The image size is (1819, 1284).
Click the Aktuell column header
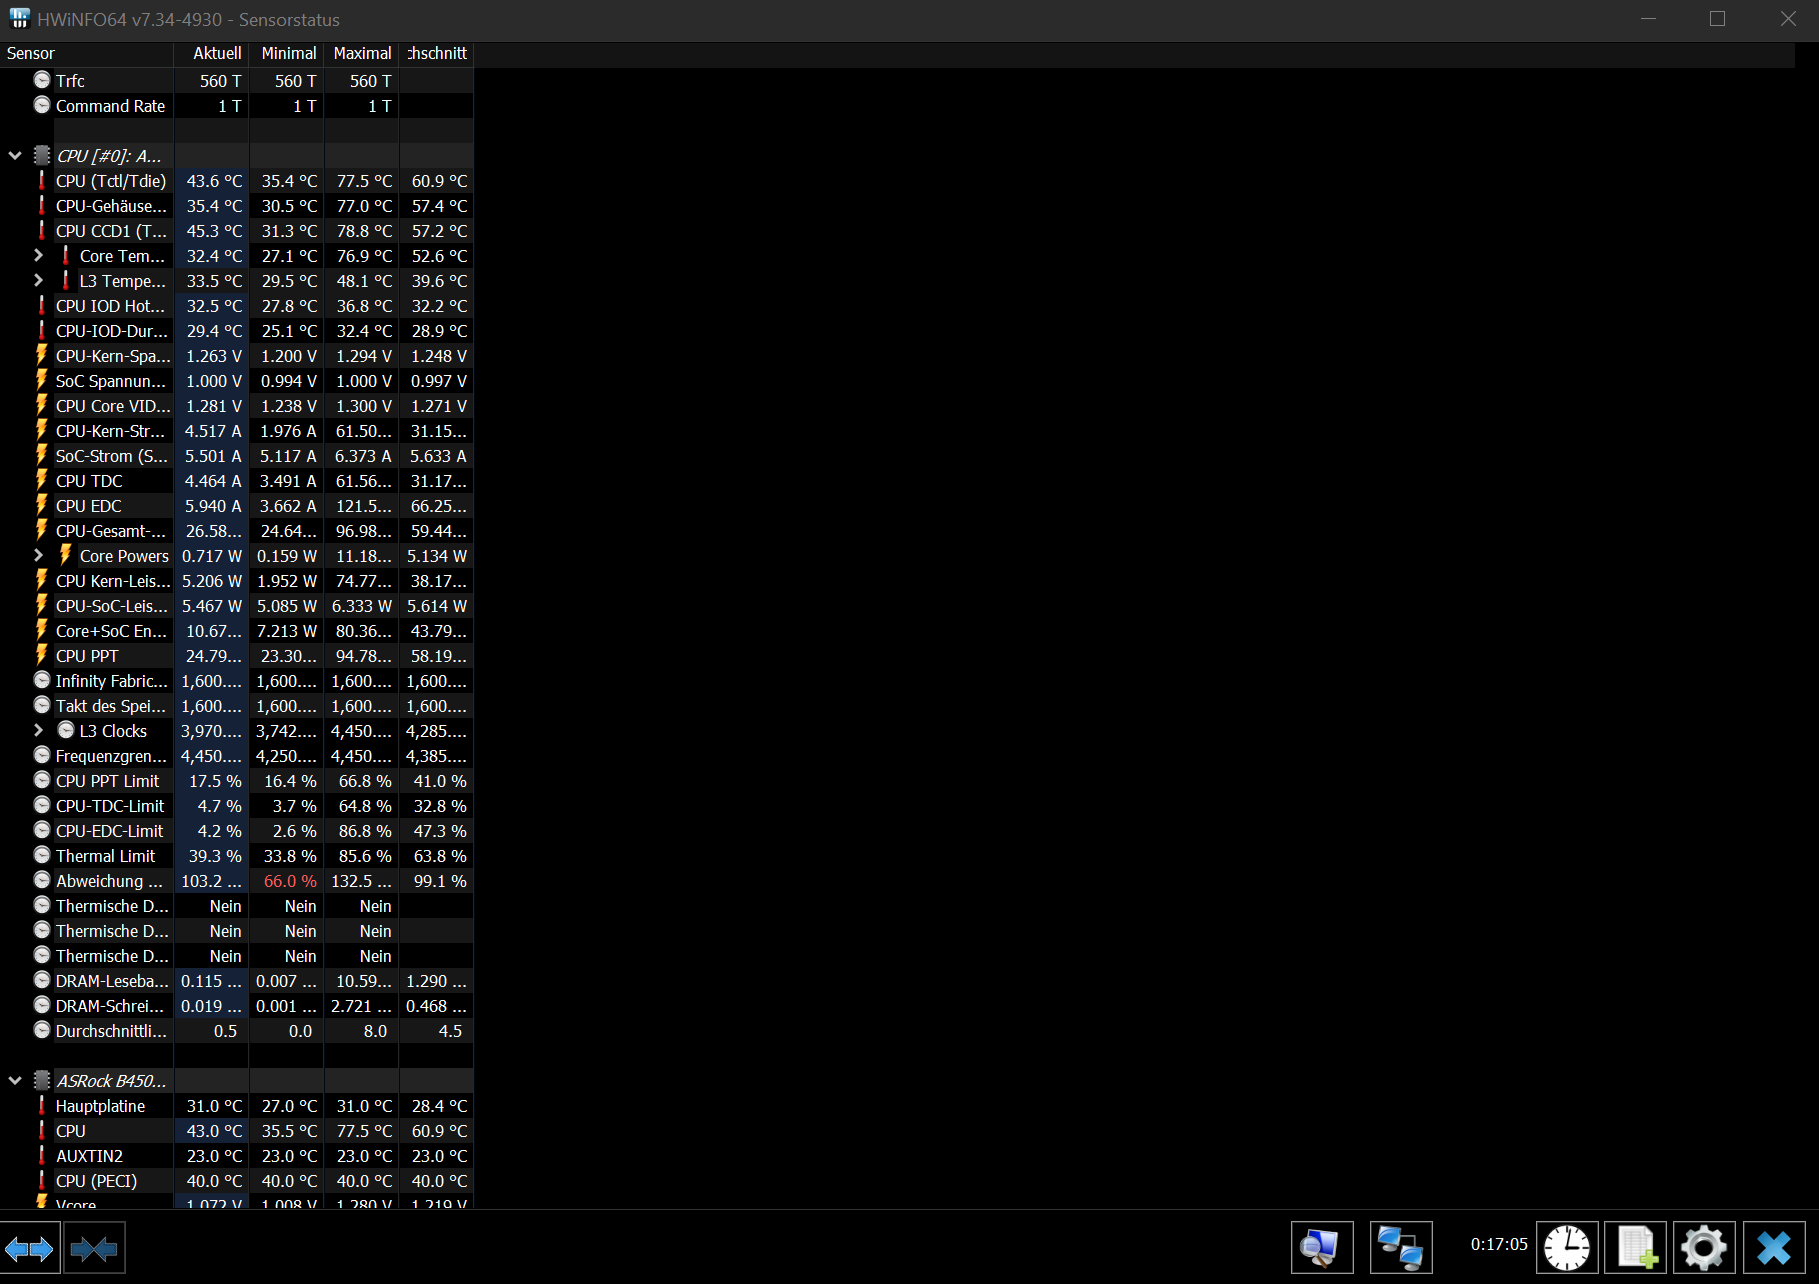212,54
